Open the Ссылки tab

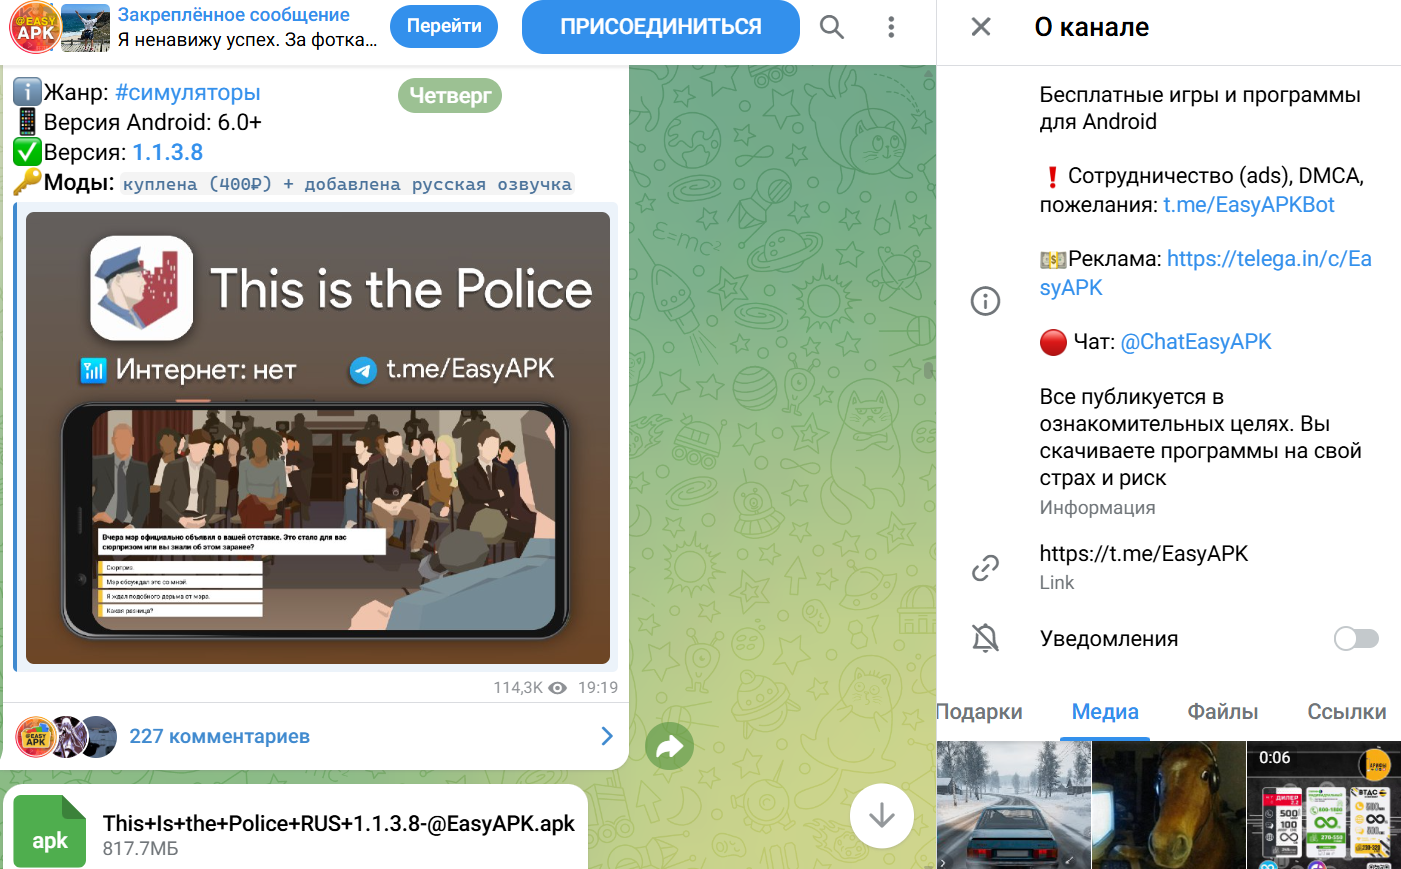tap(1346, 712)
